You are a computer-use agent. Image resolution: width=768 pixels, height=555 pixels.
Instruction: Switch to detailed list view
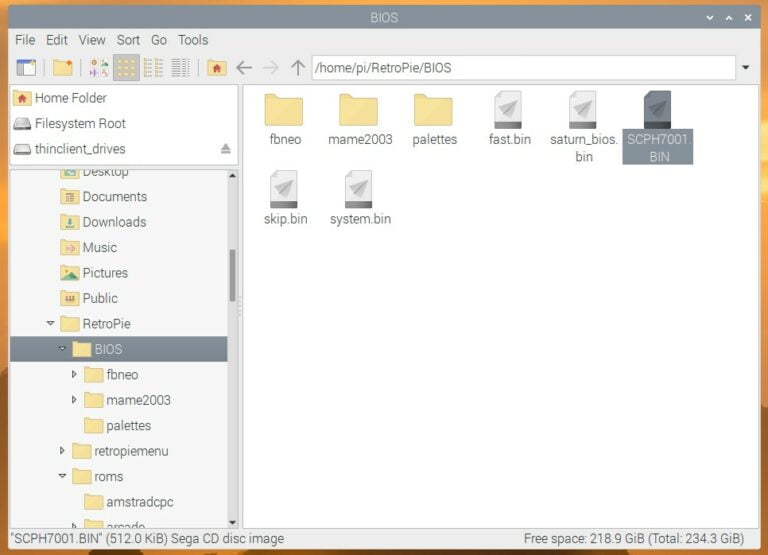pos(180,68)
